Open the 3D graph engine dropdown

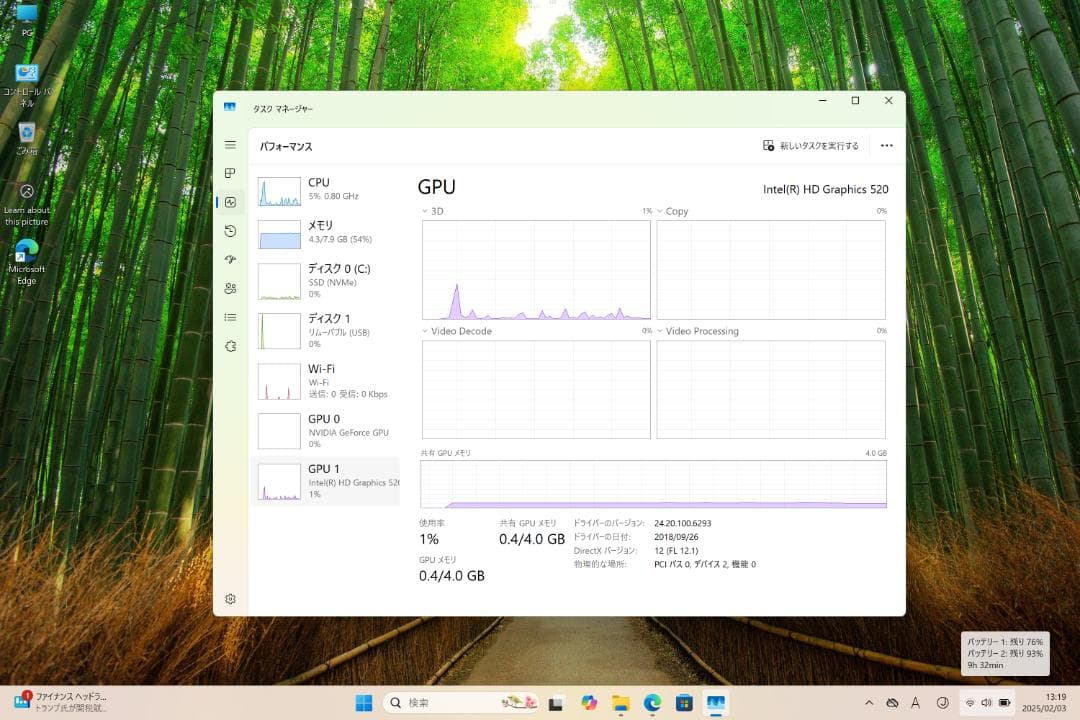(424, 211)
